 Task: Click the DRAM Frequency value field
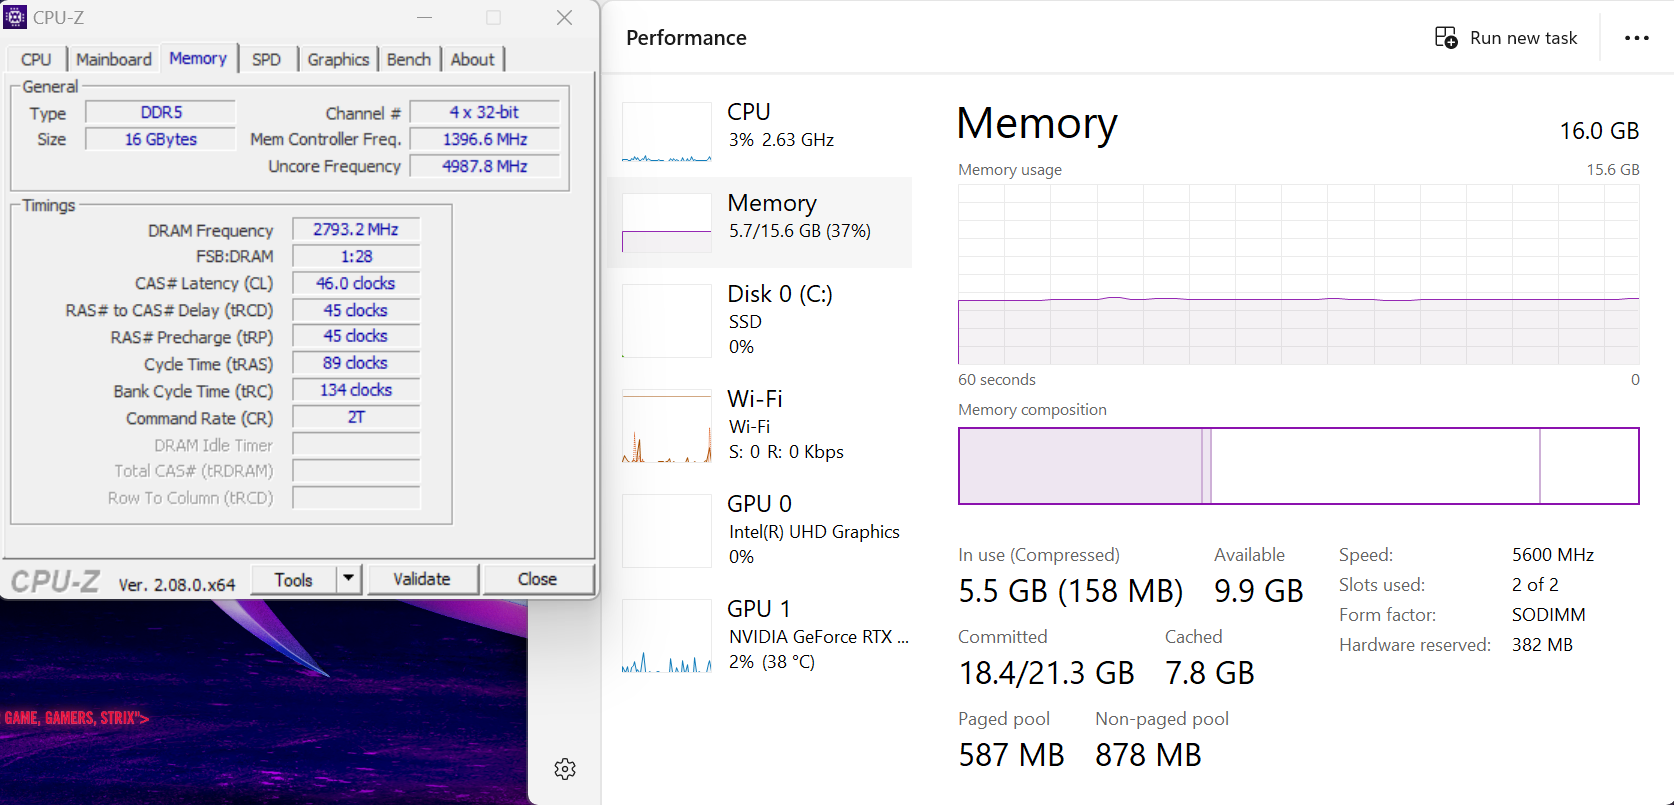356,230
